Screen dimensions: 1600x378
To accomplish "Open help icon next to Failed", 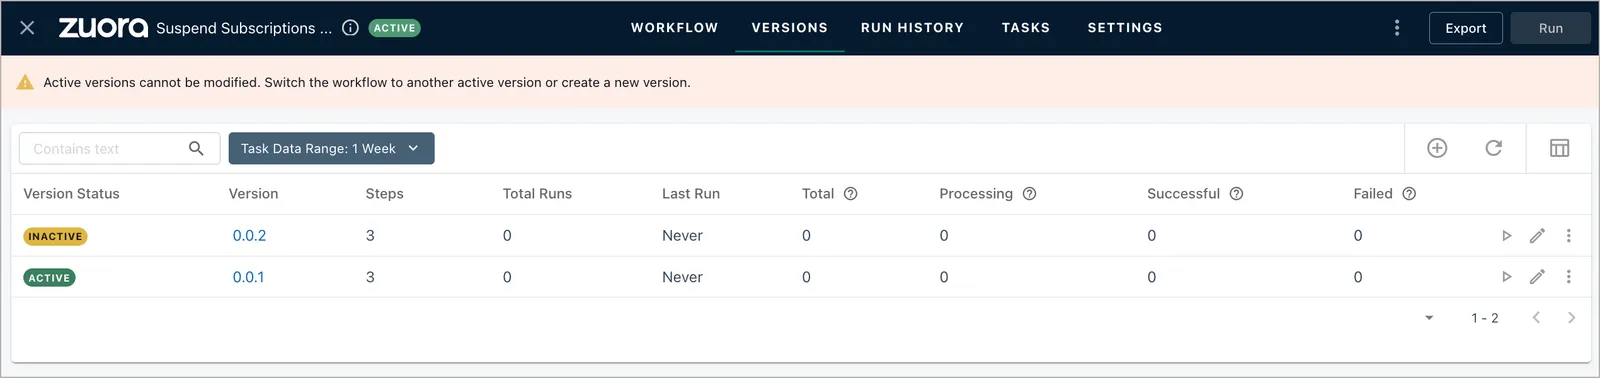I will point(1409,194).
